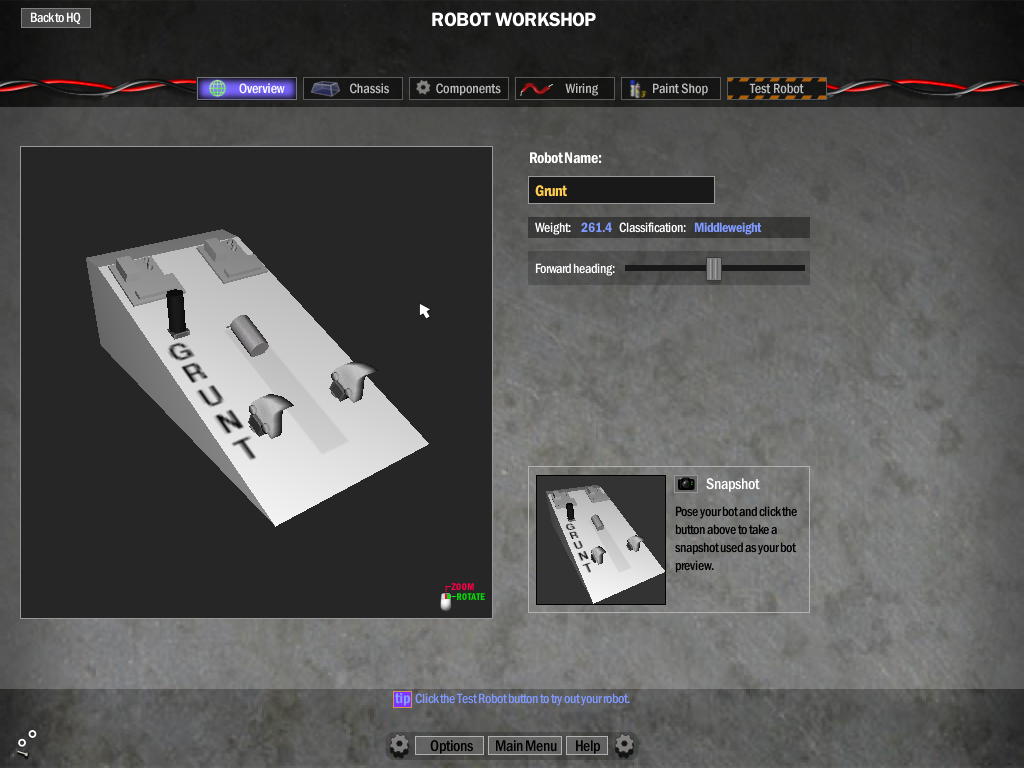Click the red wire icon
The width and height of the screenshot is (1024, 768).
pyautogui.click(x=537, y=89)
